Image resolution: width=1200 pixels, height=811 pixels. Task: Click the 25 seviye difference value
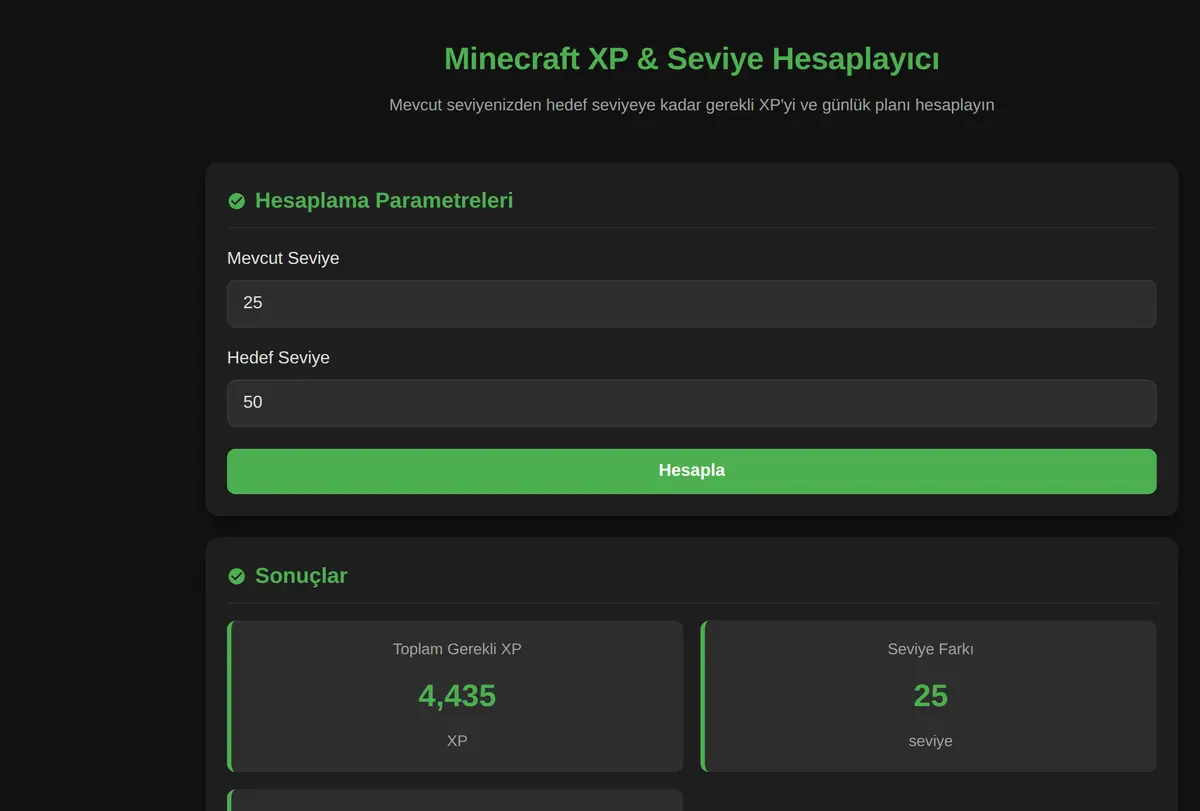coord(930,695)
